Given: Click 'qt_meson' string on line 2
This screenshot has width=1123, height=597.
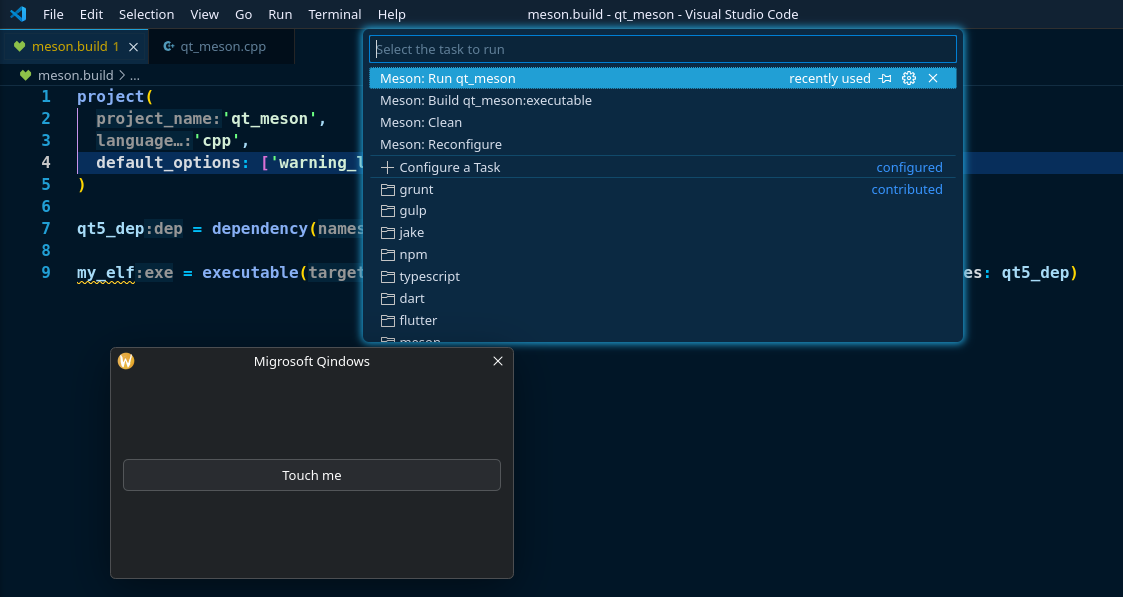Looking at the screenshot, I should pos(269,119).
